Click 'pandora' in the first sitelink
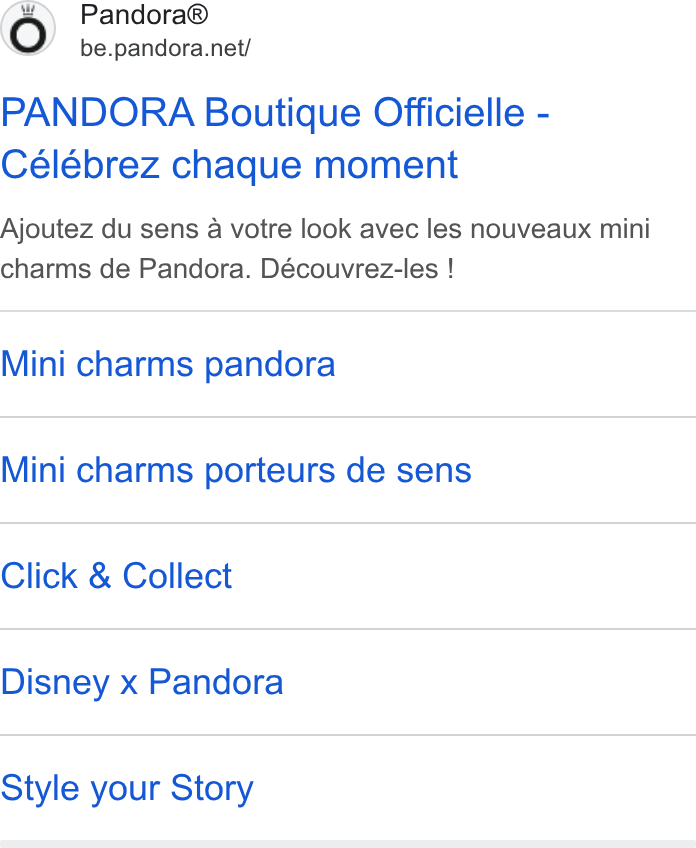This screenshot has width=696, height=848. [270, 366]
